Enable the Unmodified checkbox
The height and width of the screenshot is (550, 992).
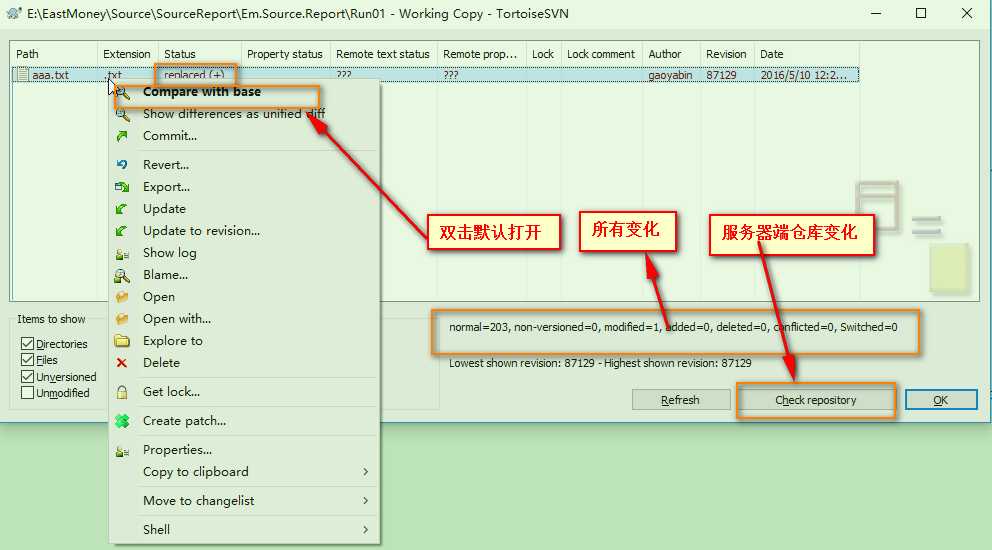[x=27, y=393]
